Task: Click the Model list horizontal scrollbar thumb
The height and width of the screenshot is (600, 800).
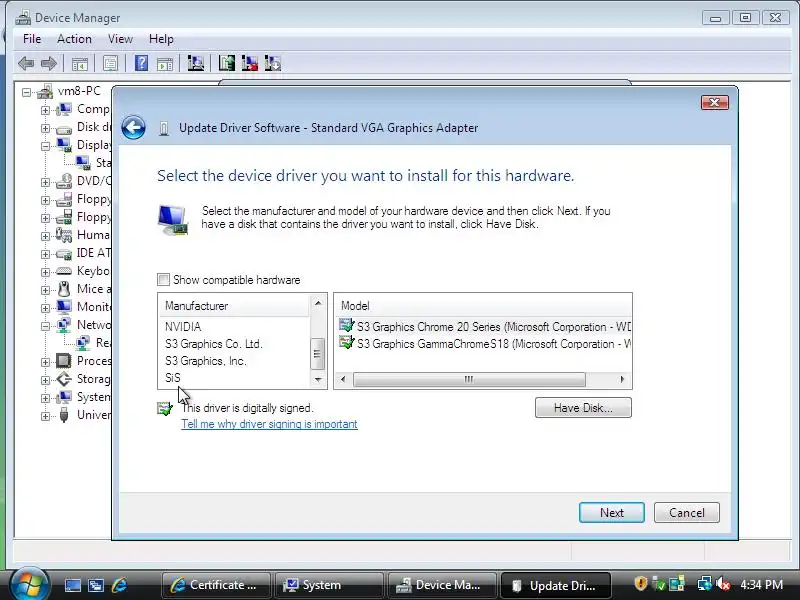Action: coord(469,380)
